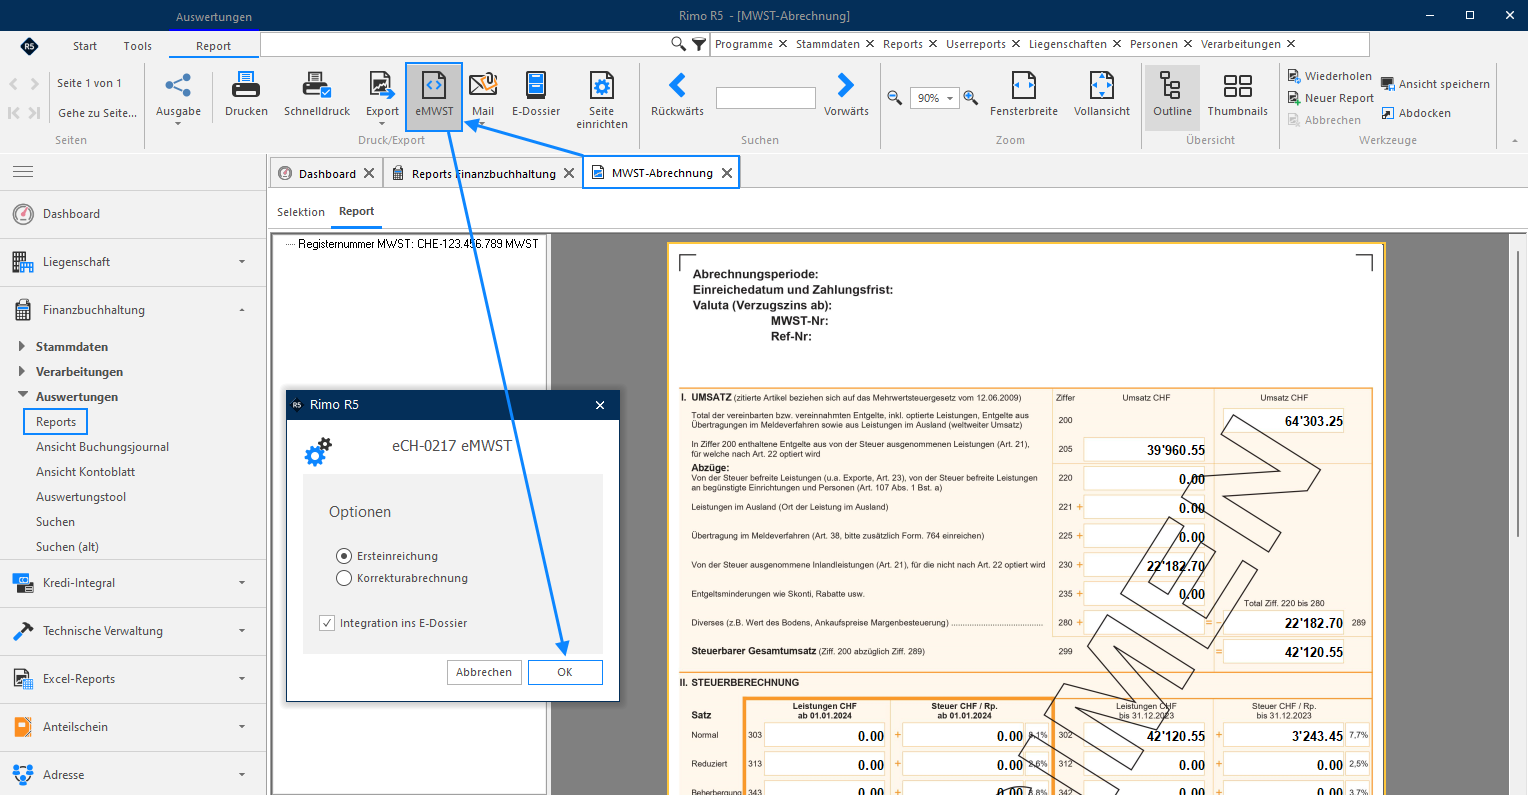Screen dimensions: 1528x795
Task: Open the Ausgabe share menu
Action: (x=178, y=97)
